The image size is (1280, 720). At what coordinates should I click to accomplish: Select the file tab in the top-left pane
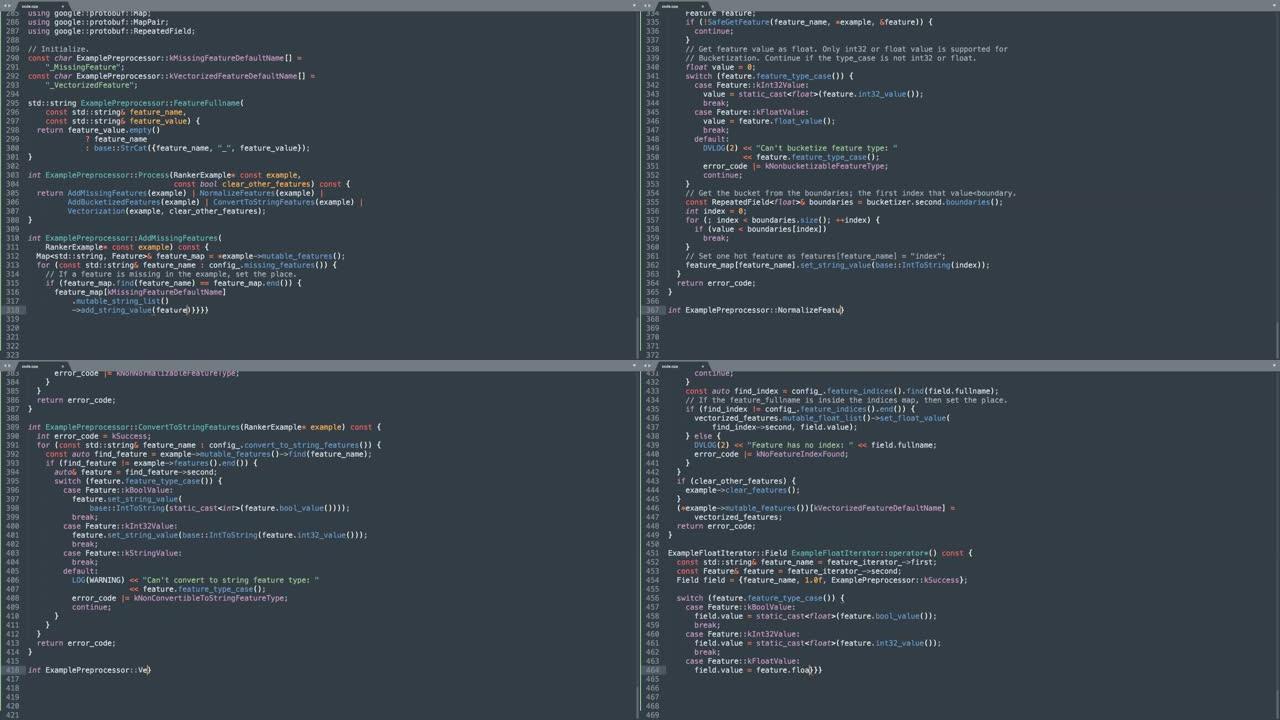point(30,6)
